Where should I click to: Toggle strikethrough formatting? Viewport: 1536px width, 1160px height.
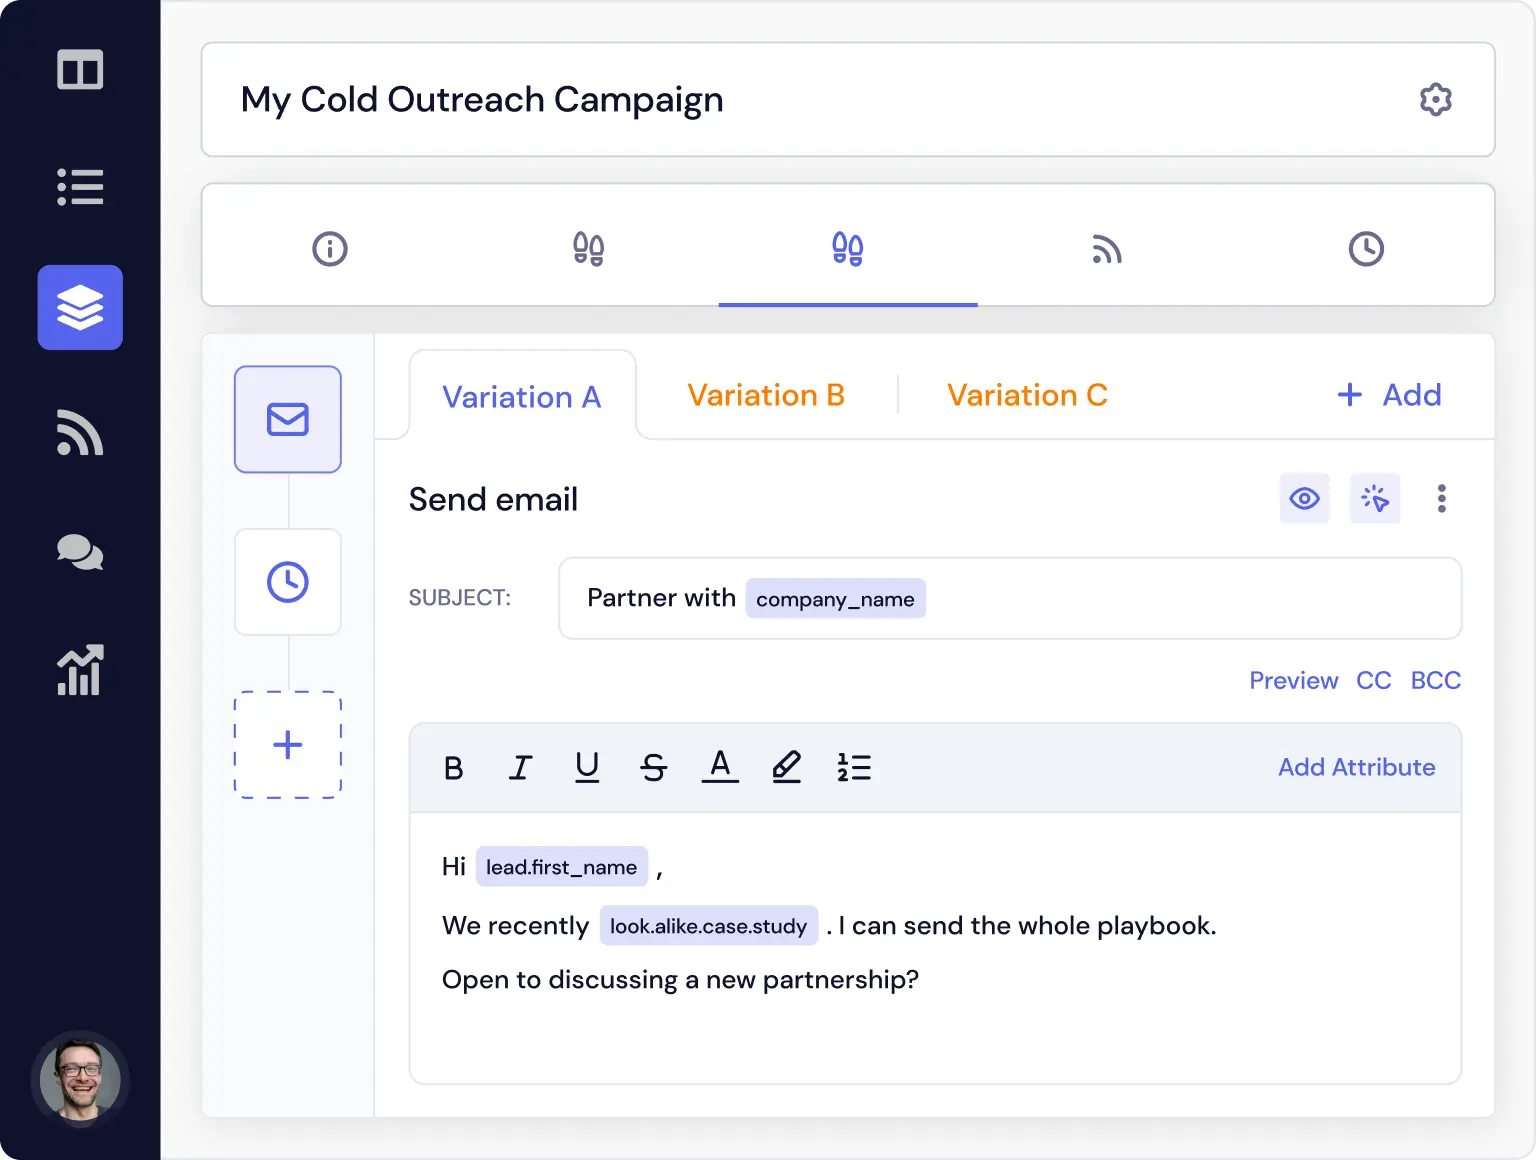[x=654, y=768]
